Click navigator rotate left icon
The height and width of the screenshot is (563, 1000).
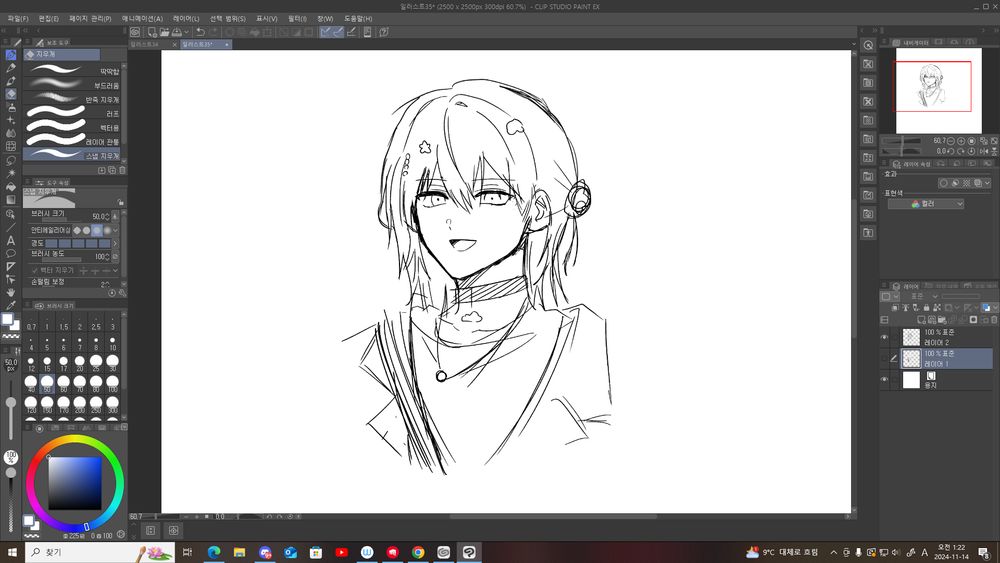pyautogui.click(x=951, y=152)
